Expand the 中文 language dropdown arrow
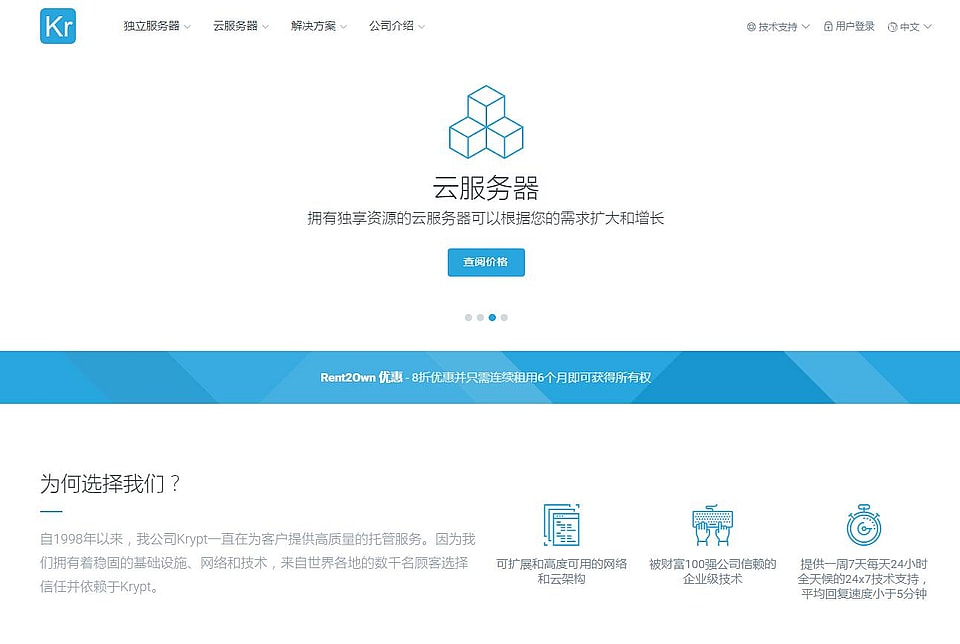Viewport: 960px width, 644px height. point(928,27)
